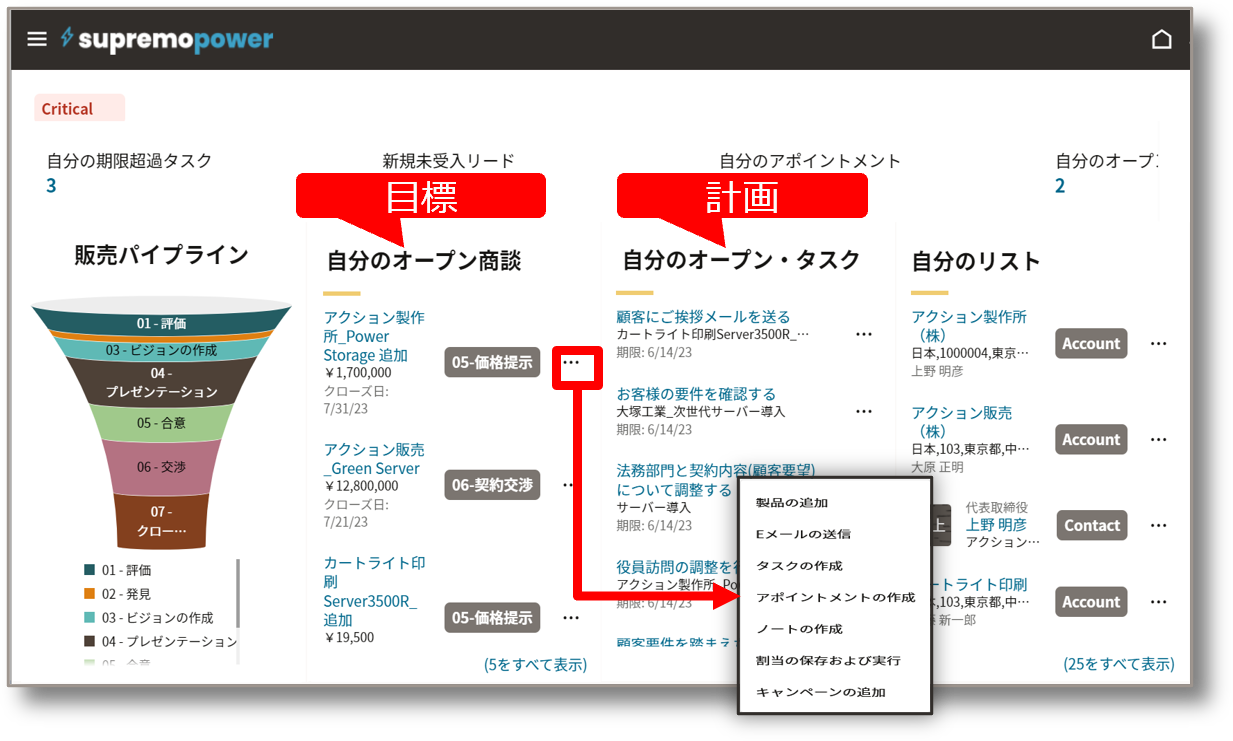Click the (5をすべて表示) link under open deals
Image resolution: width=1233 pixels, height=741 pixels.
(536, 664)
